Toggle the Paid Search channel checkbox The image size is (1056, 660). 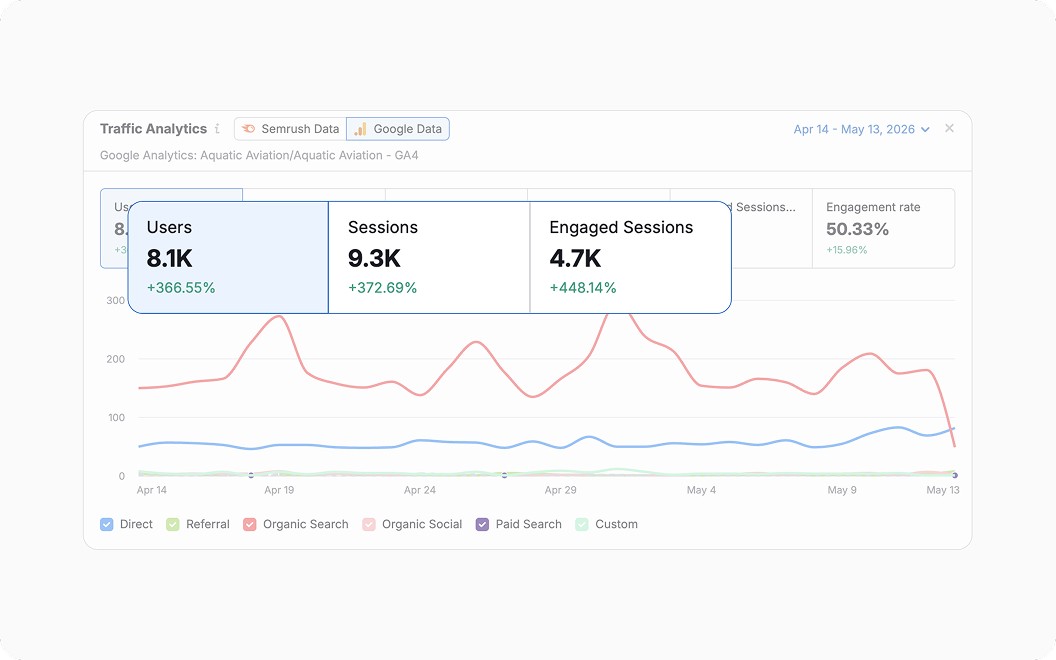(x=482, y=525)
